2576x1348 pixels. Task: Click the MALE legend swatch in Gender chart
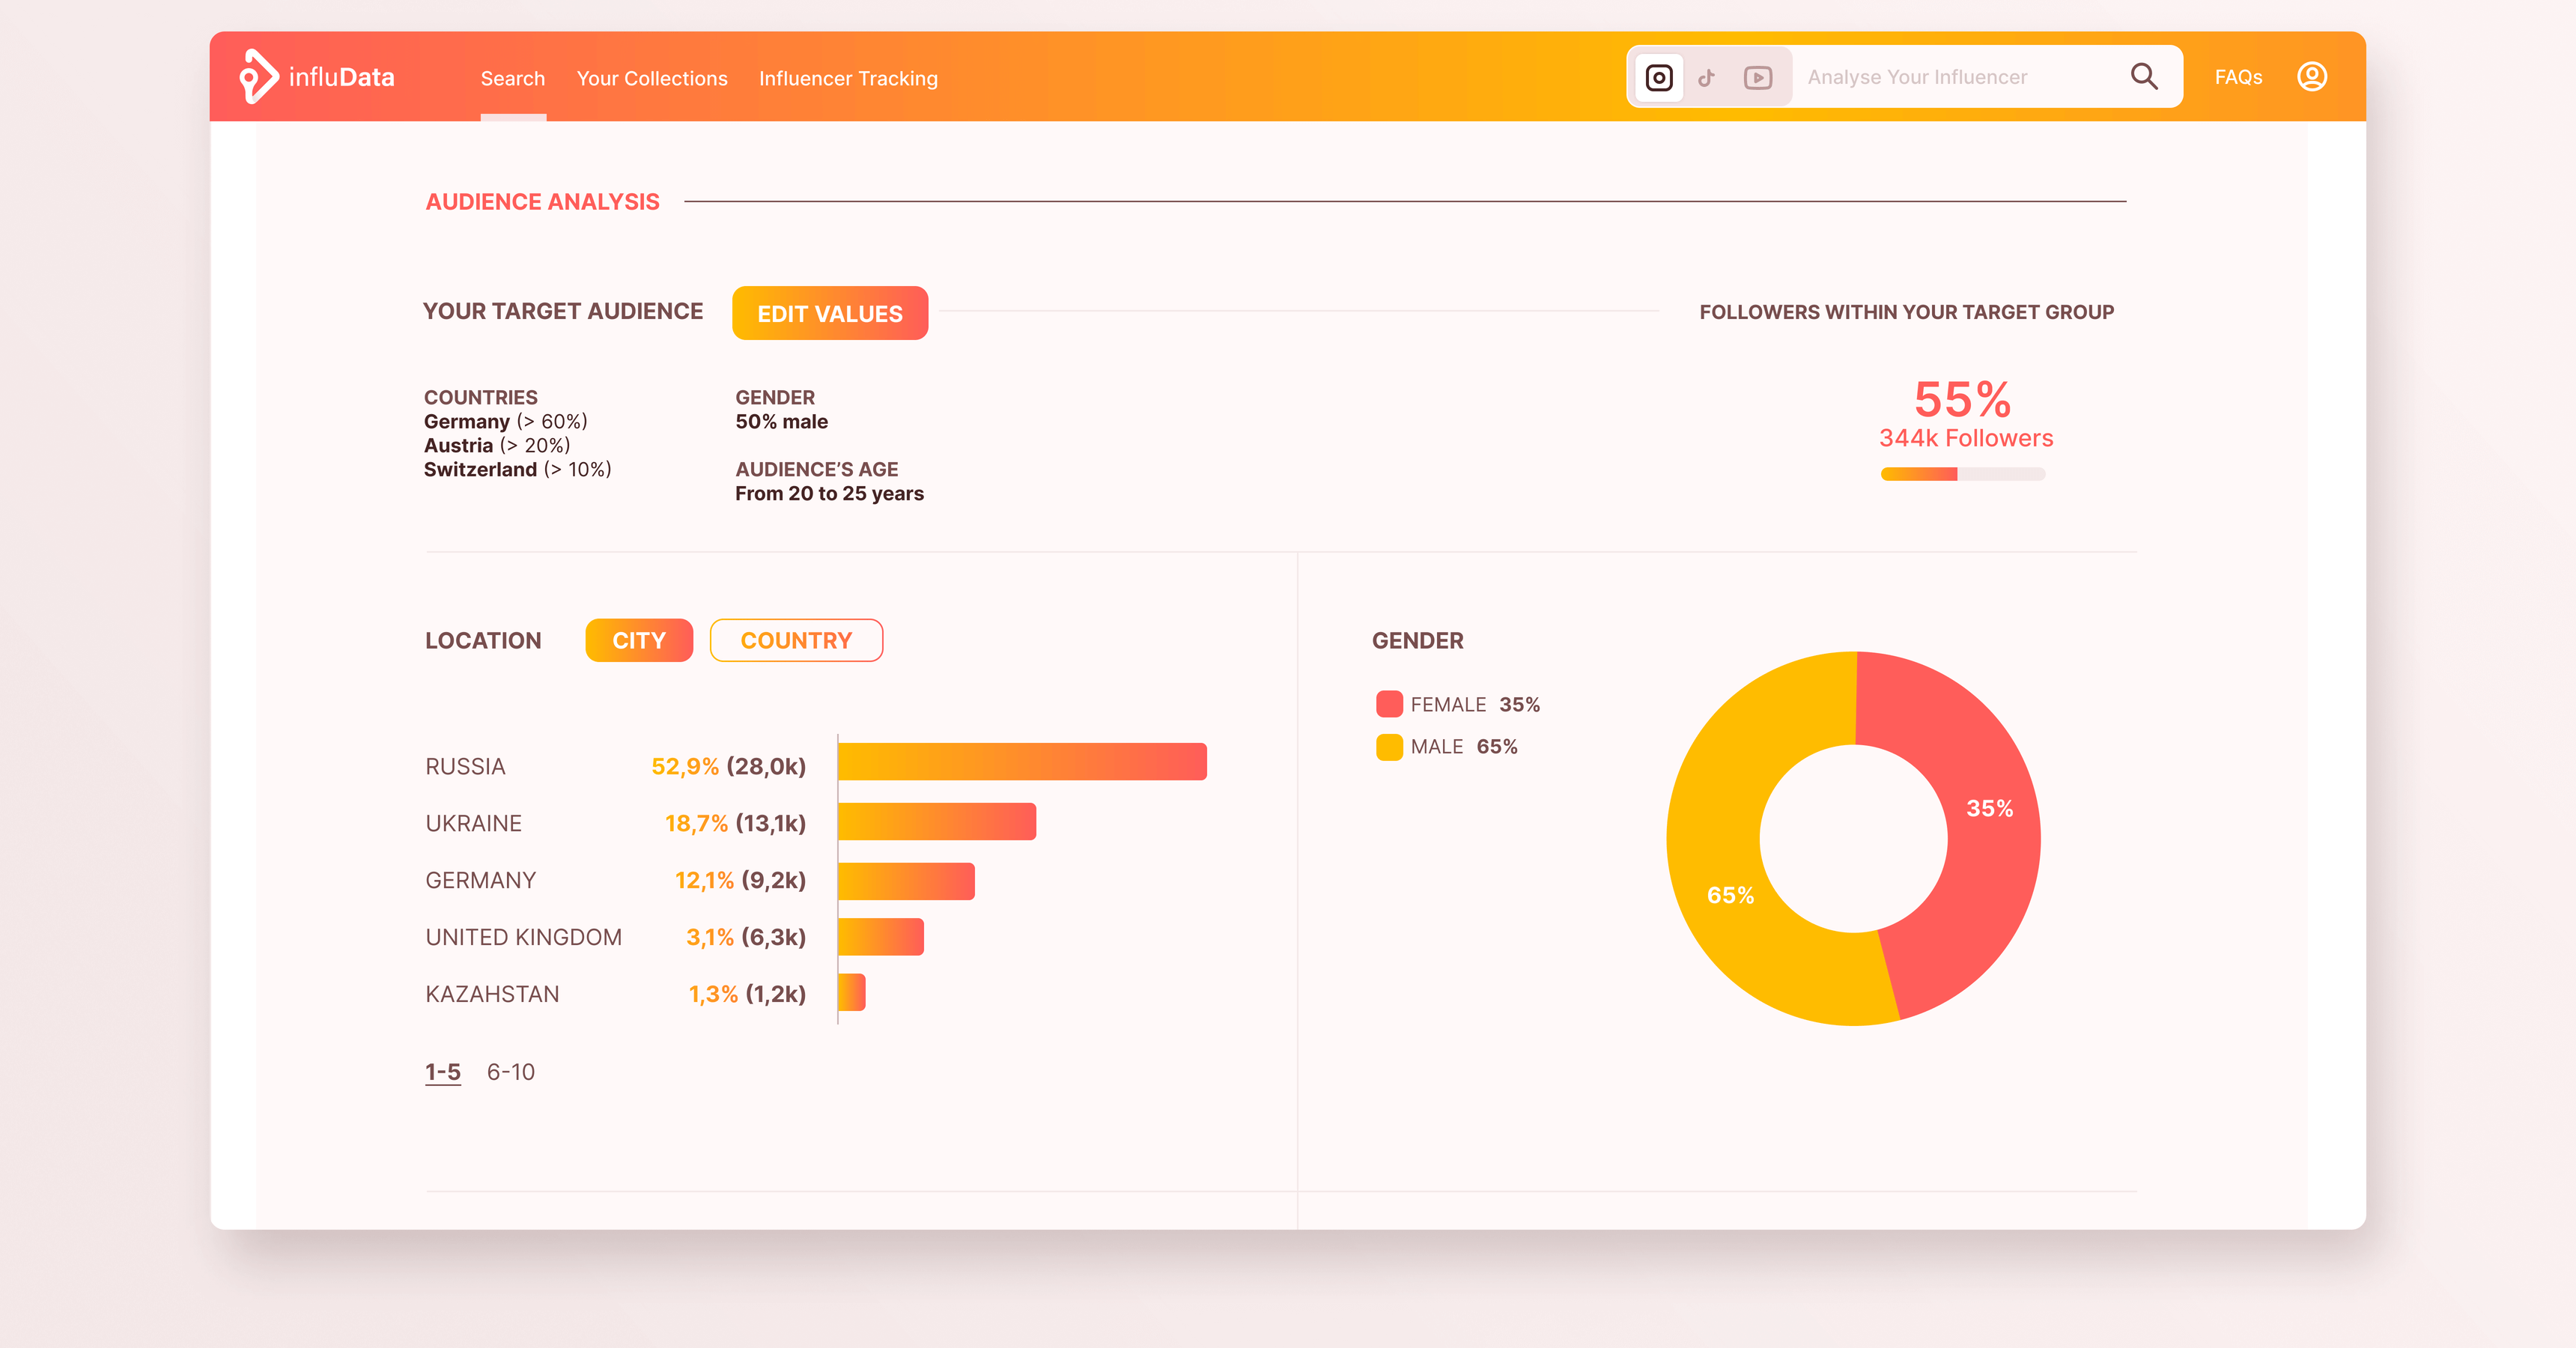point(1388,746)
